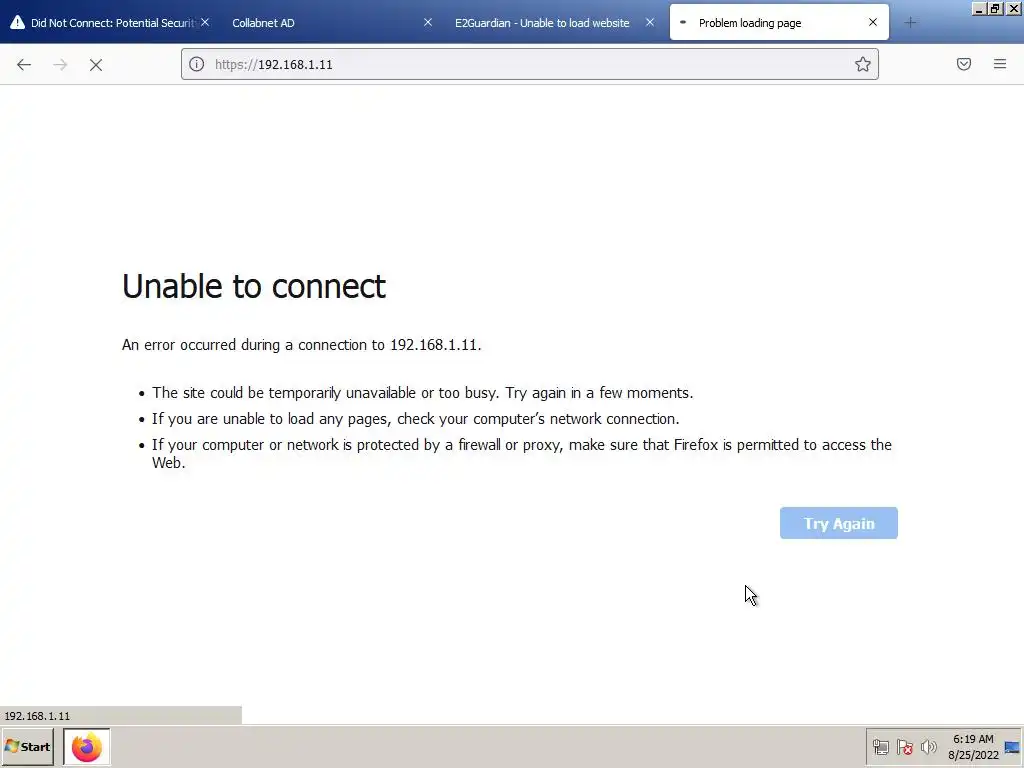Click the 'firewall or proxy' bullet text
Image resolution: width=1024 pixels, height=768 pixels.
[x=522, y=453]
